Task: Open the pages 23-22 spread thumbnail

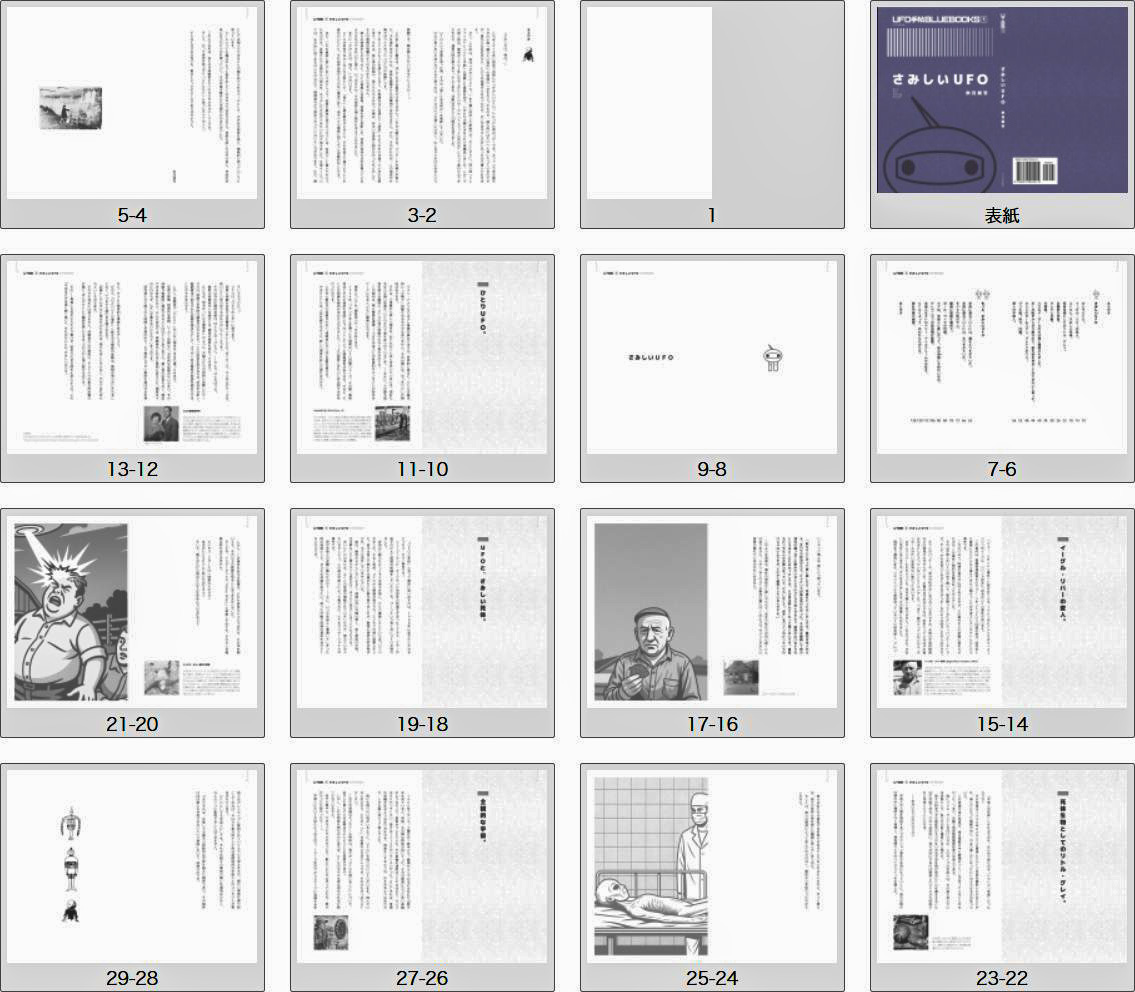Action: click(1001, 865)
